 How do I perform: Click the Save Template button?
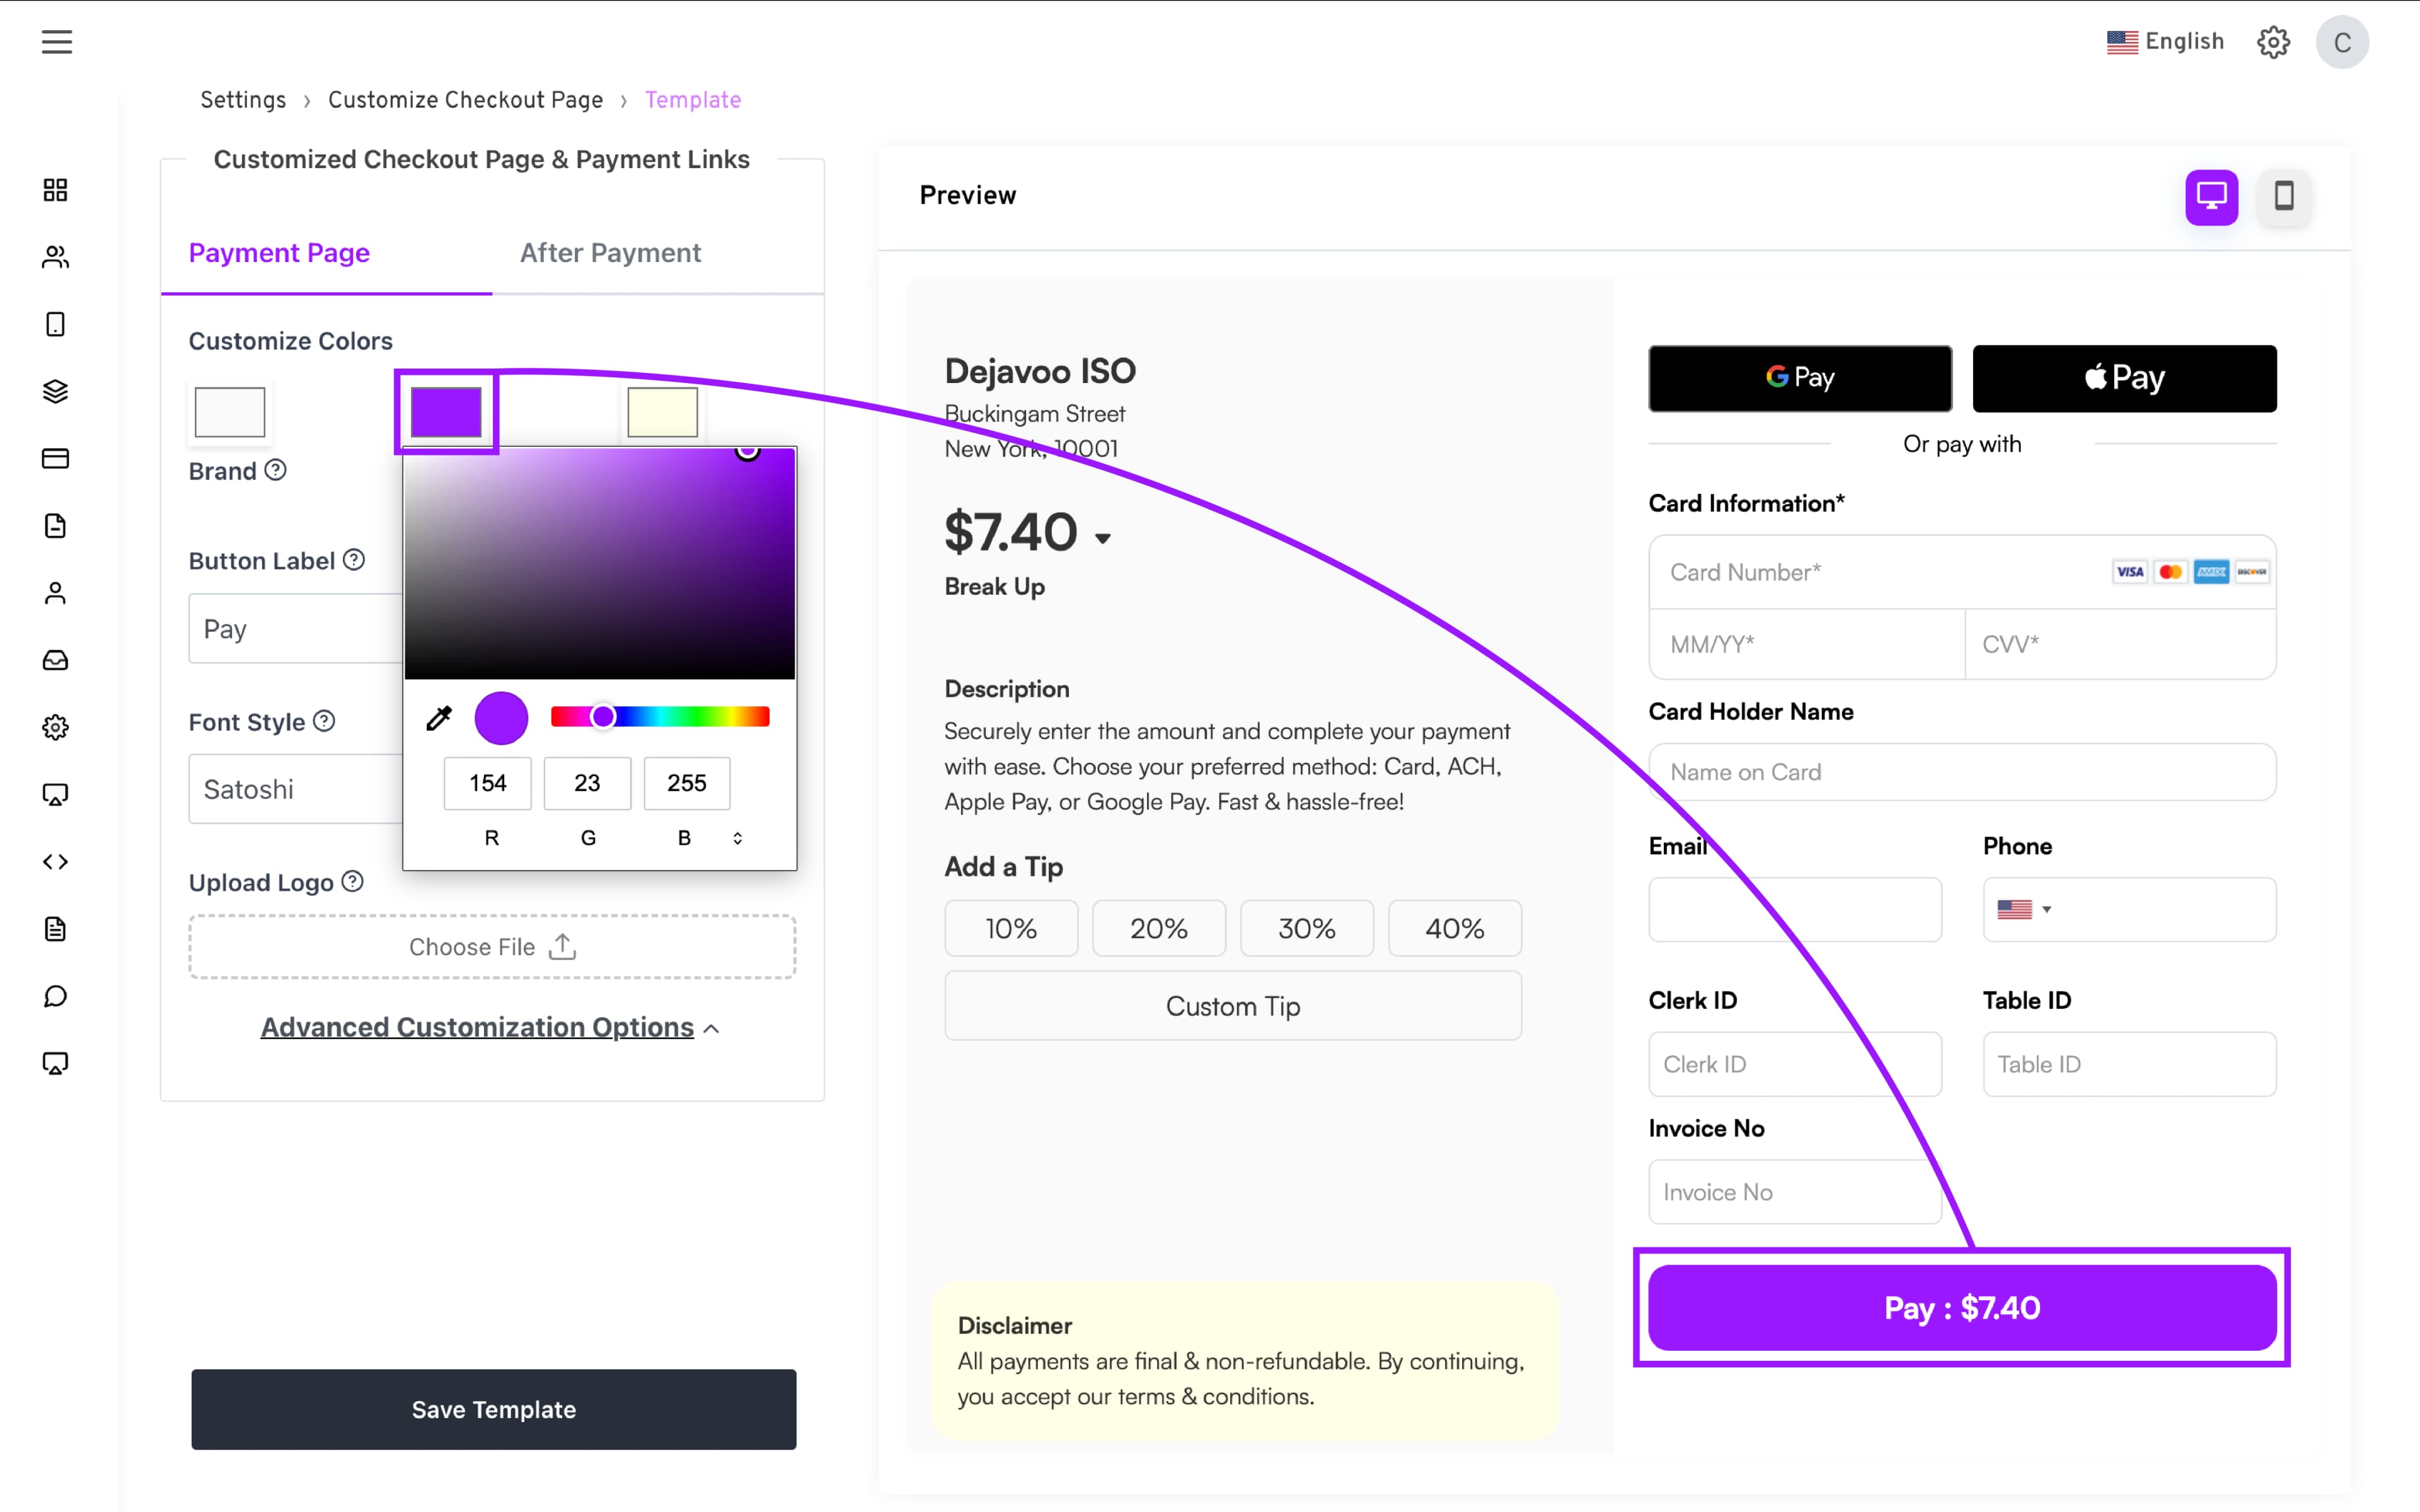[493, 1409]
